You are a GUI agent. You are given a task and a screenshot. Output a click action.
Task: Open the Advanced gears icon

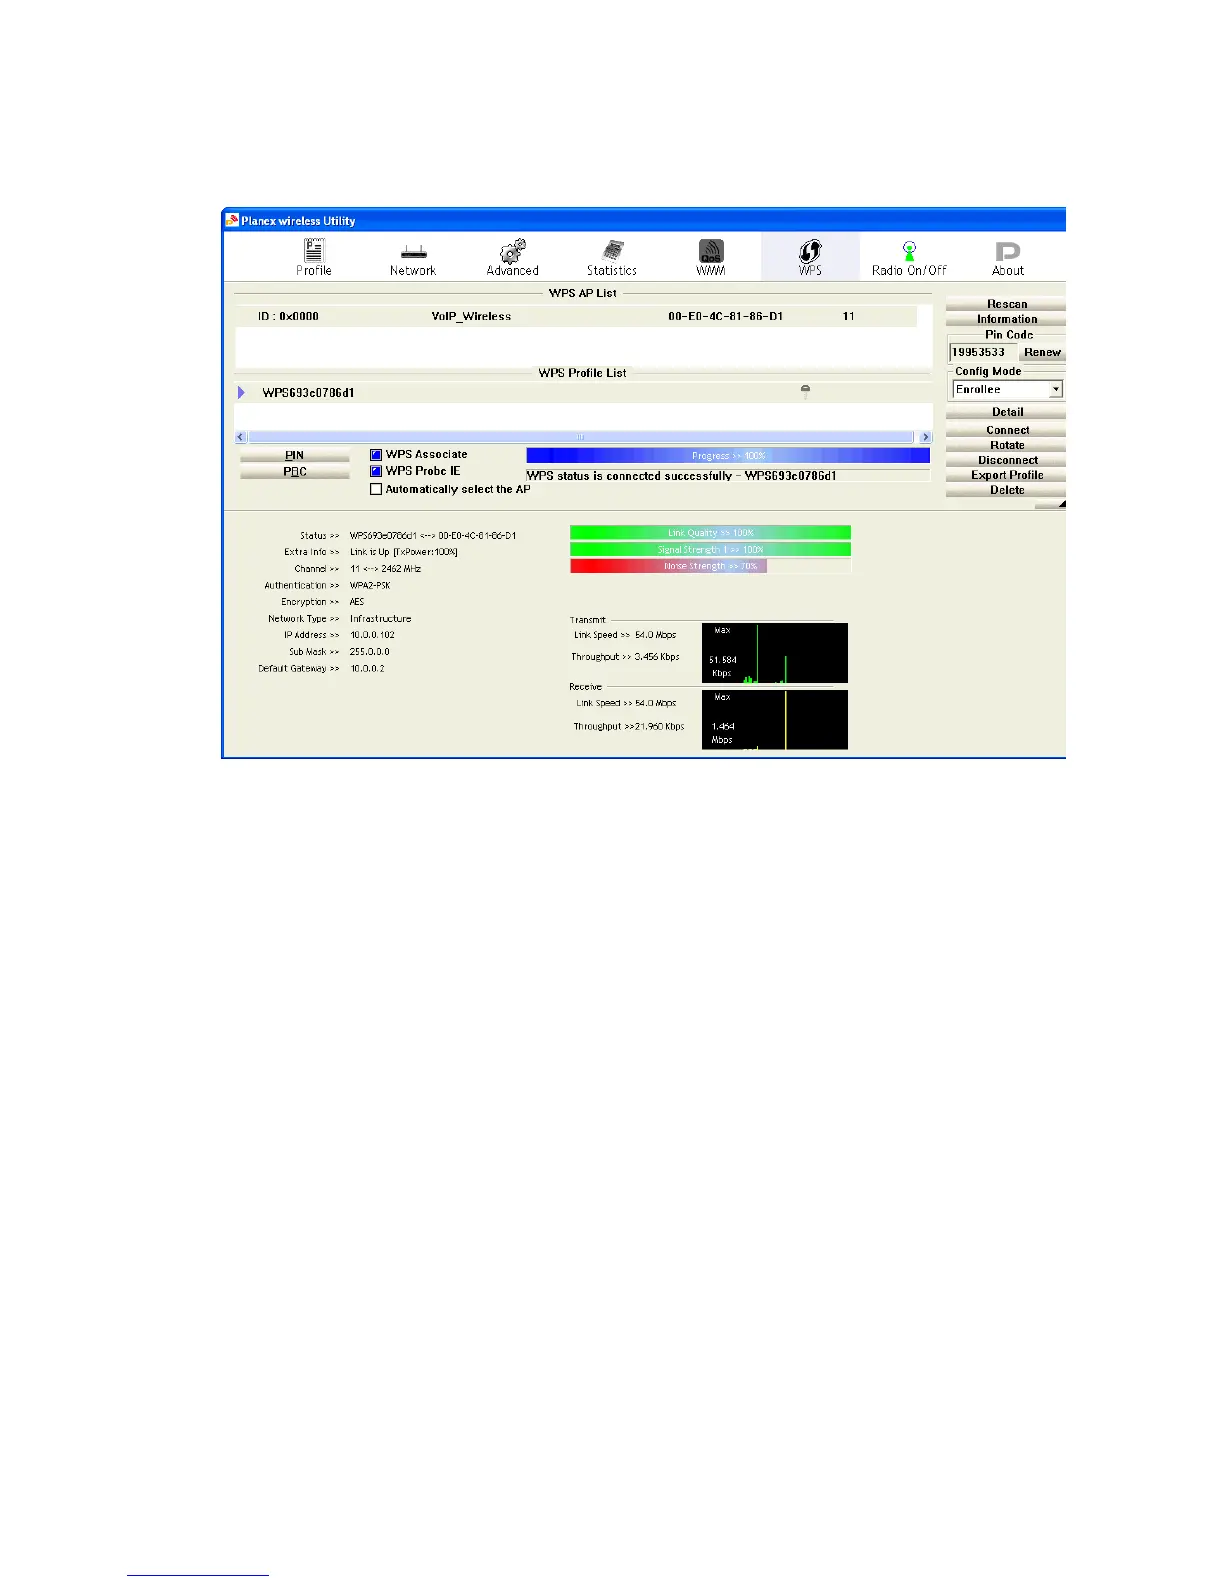pos(513,250)
